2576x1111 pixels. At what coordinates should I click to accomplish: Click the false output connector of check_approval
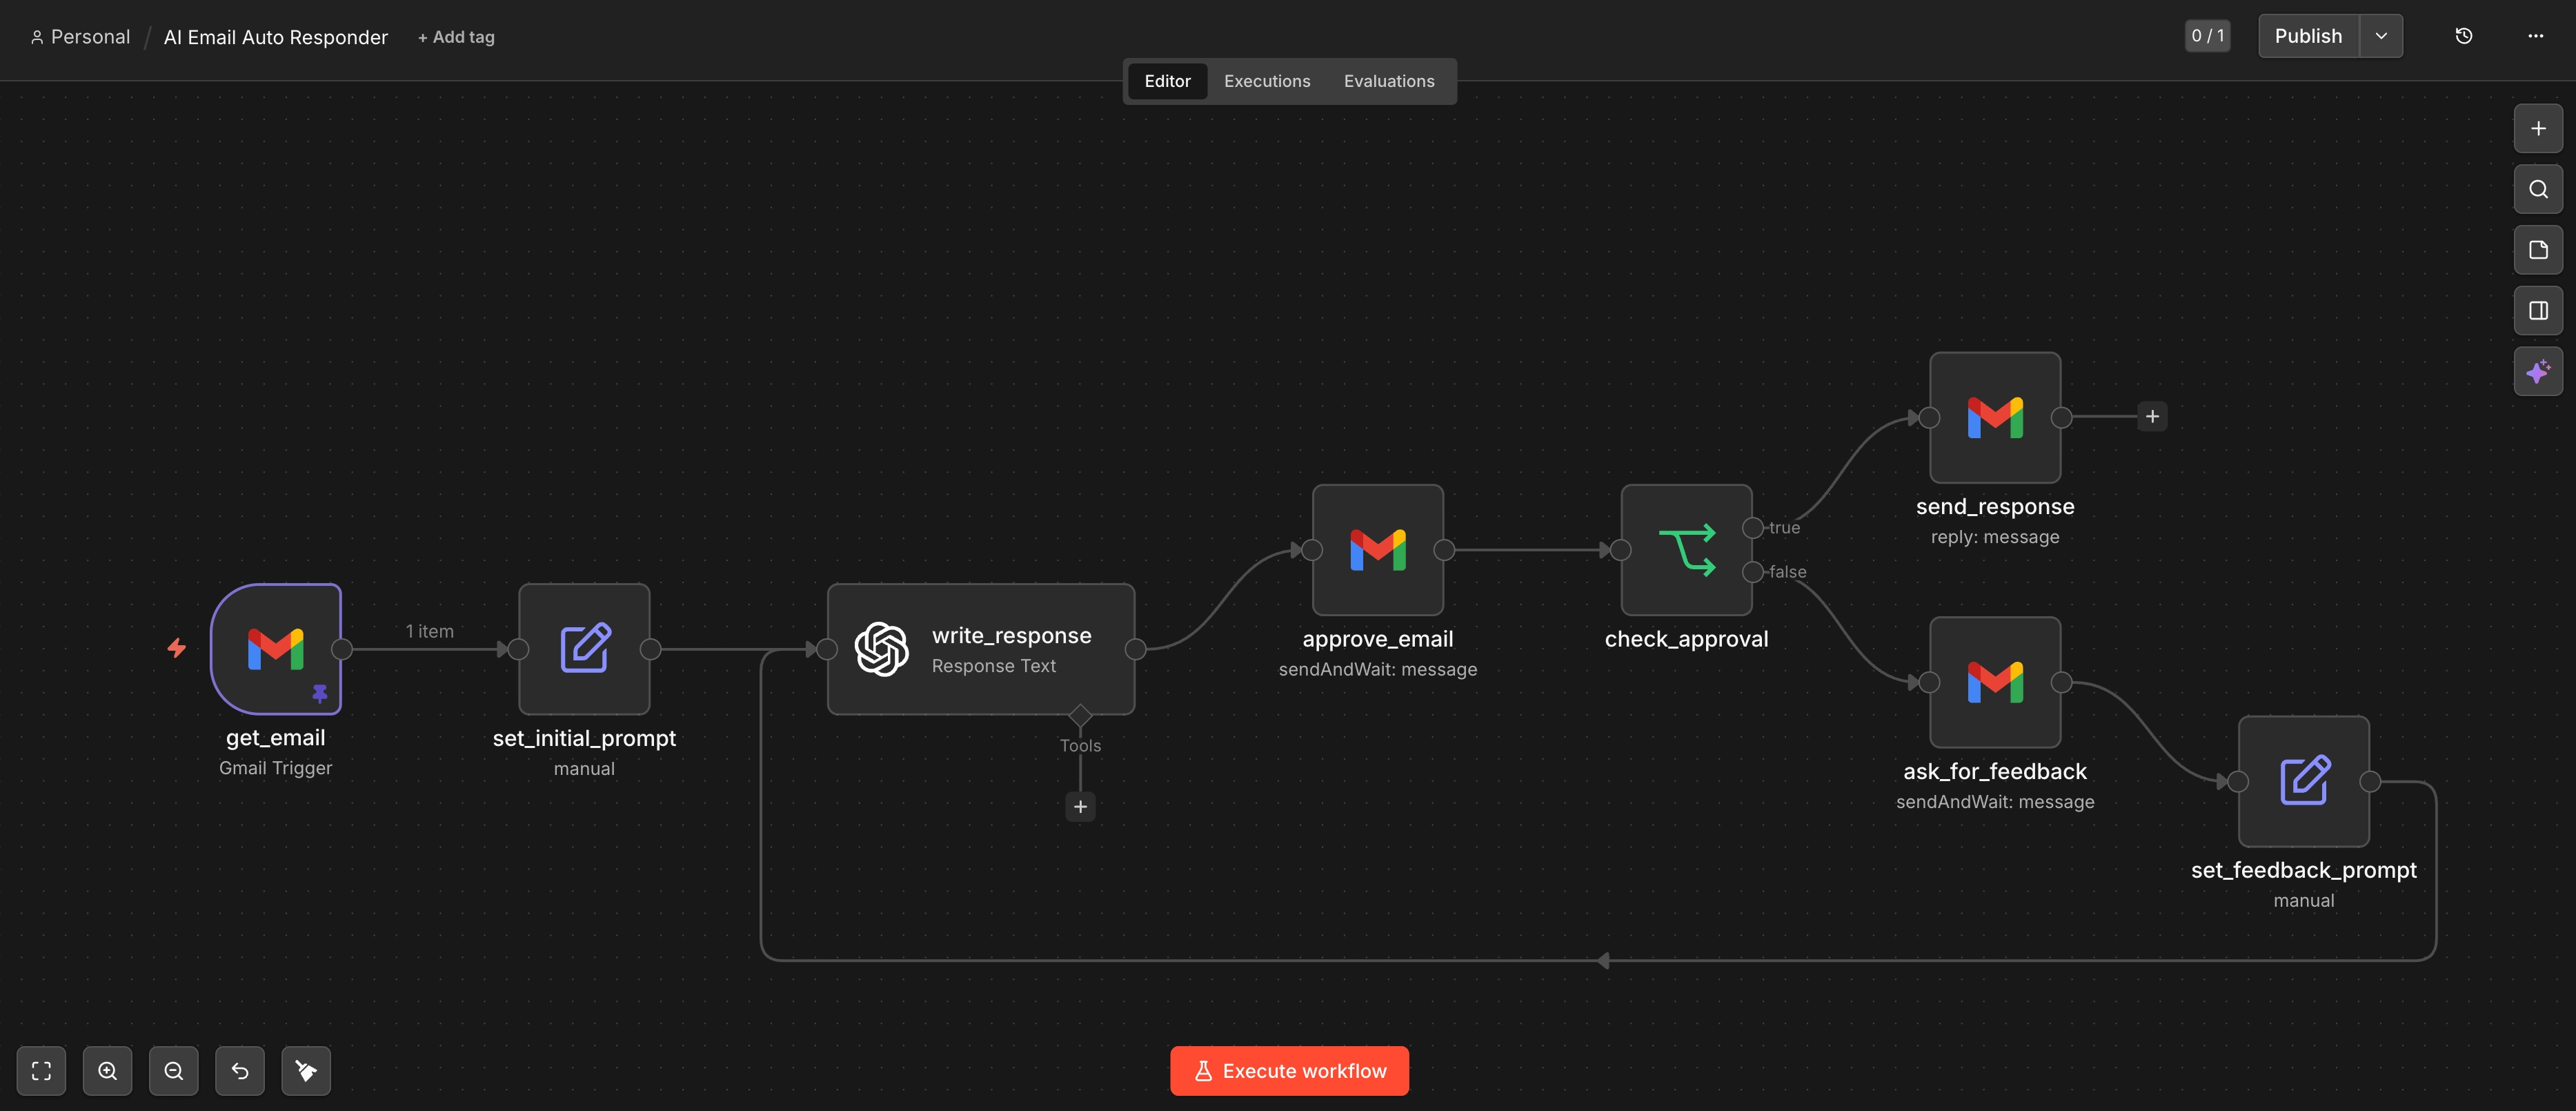click(1753, 572)
